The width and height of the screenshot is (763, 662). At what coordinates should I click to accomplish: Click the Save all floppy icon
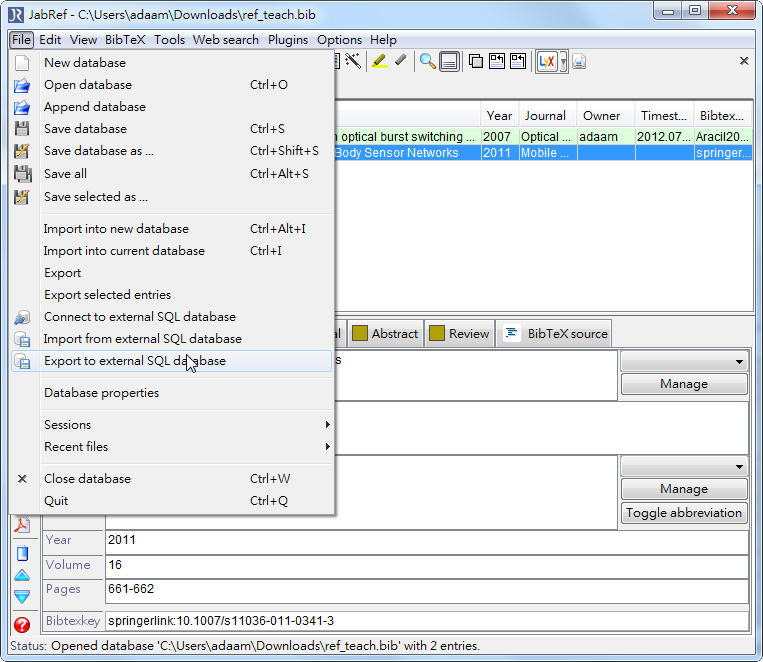click(22, 174)
